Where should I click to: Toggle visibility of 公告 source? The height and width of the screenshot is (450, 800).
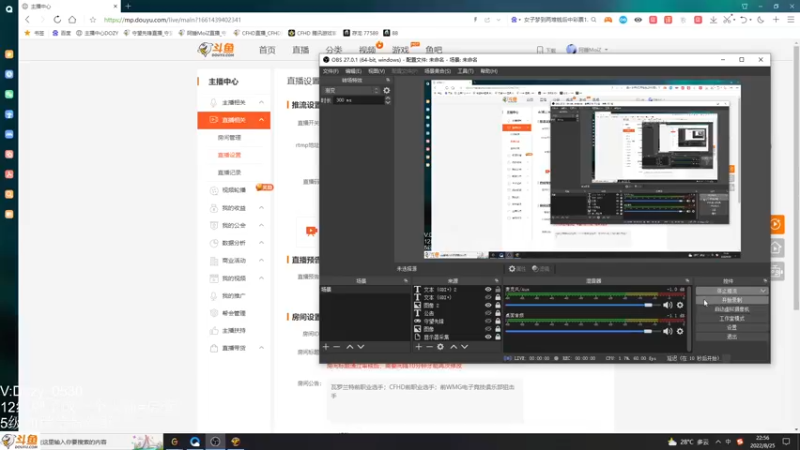[x=488, y=313]
